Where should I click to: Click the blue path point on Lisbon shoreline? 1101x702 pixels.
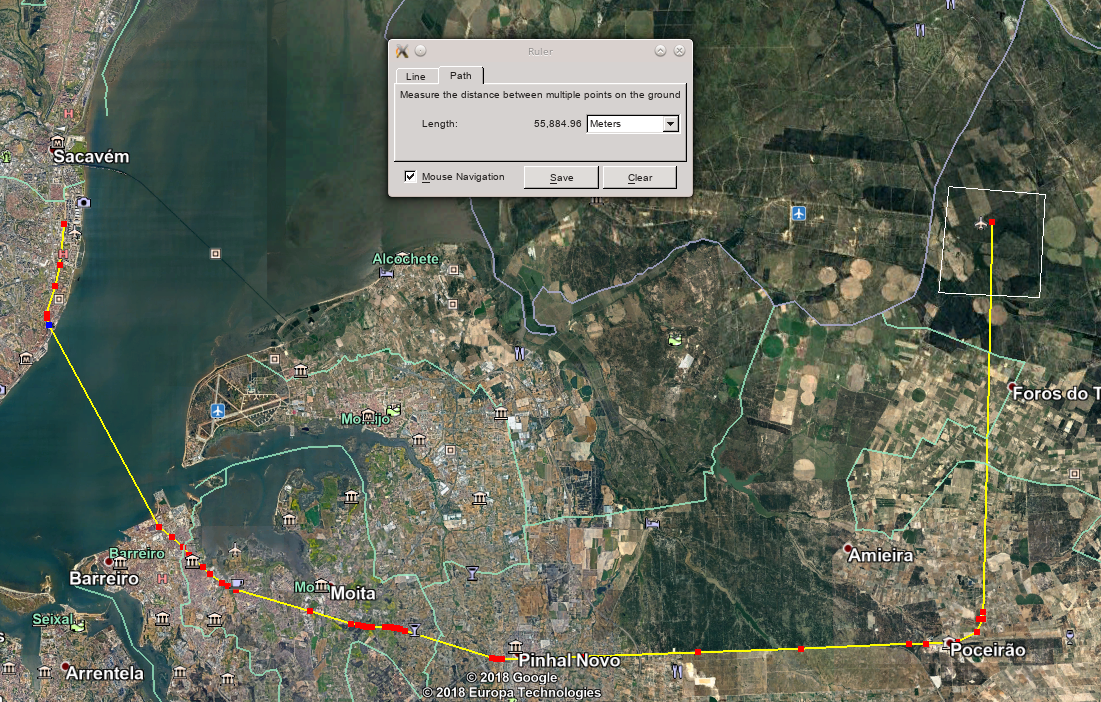pos(49,325)
